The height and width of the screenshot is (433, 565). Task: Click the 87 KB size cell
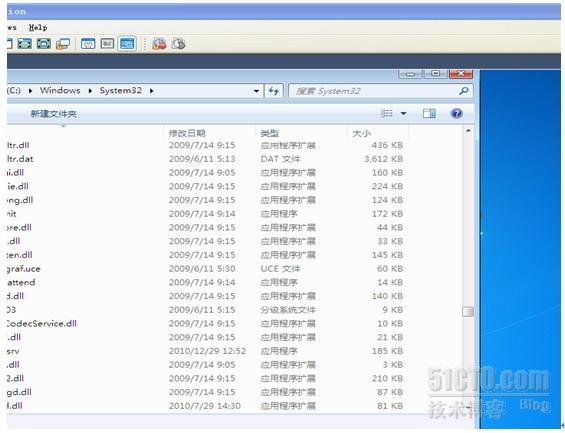pyautogui.click(x=390, y=392)
